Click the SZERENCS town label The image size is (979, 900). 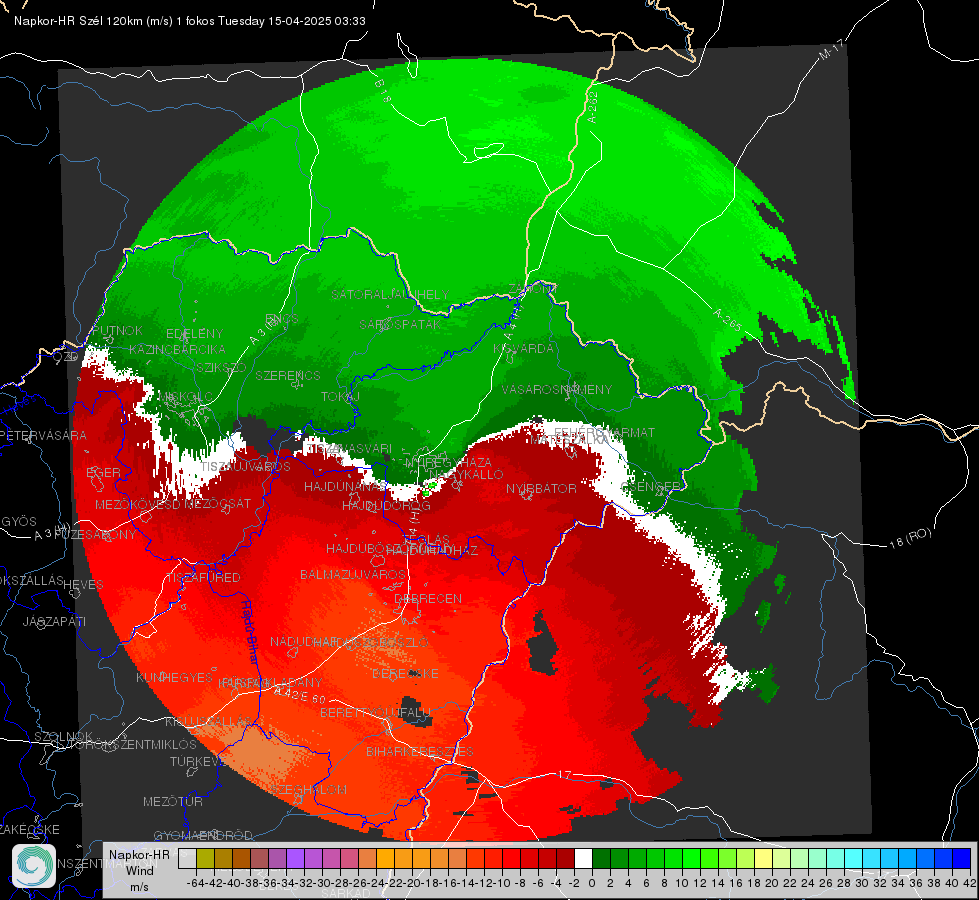coord(288,375)
